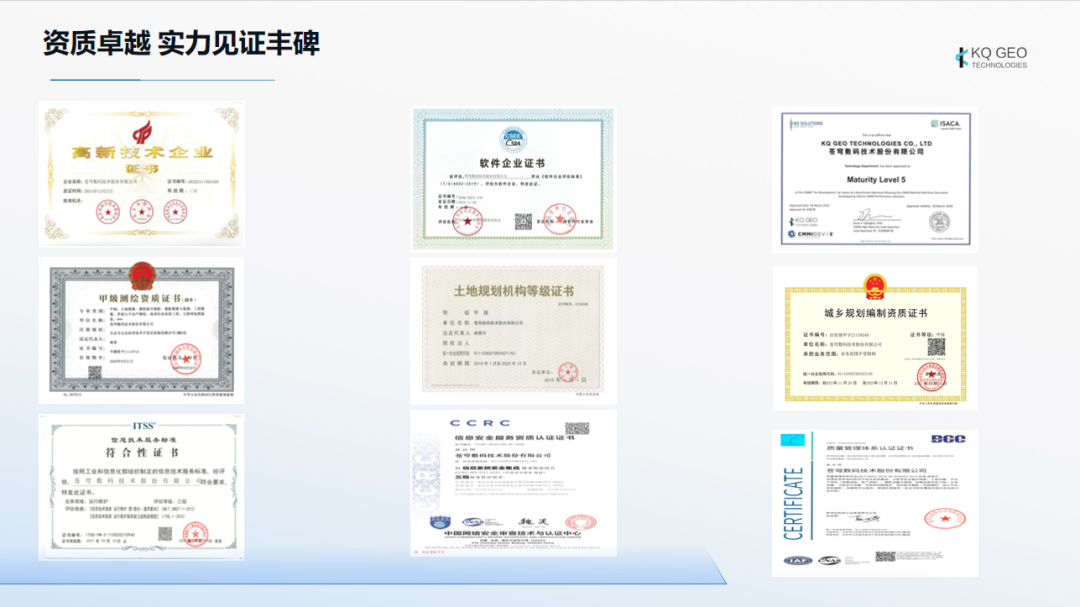
Task: Click the 软件企业证书 heading text
Action: pyautogui.click(x=512, y=163)
